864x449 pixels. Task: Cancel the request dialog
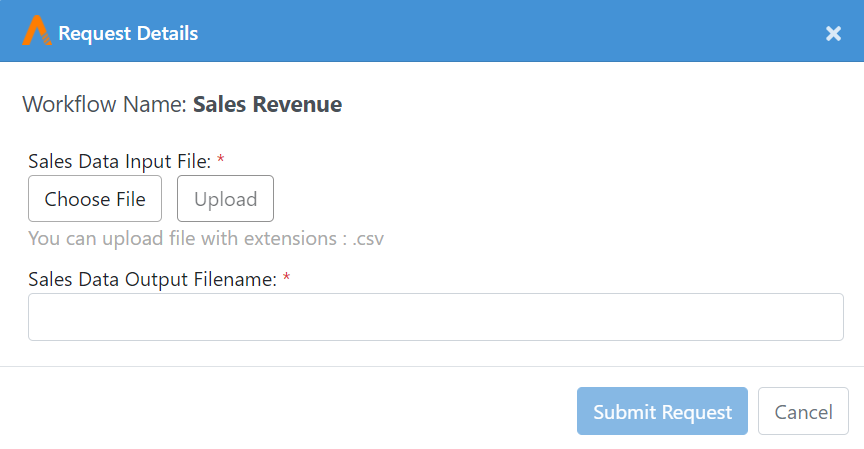(803, 411)
